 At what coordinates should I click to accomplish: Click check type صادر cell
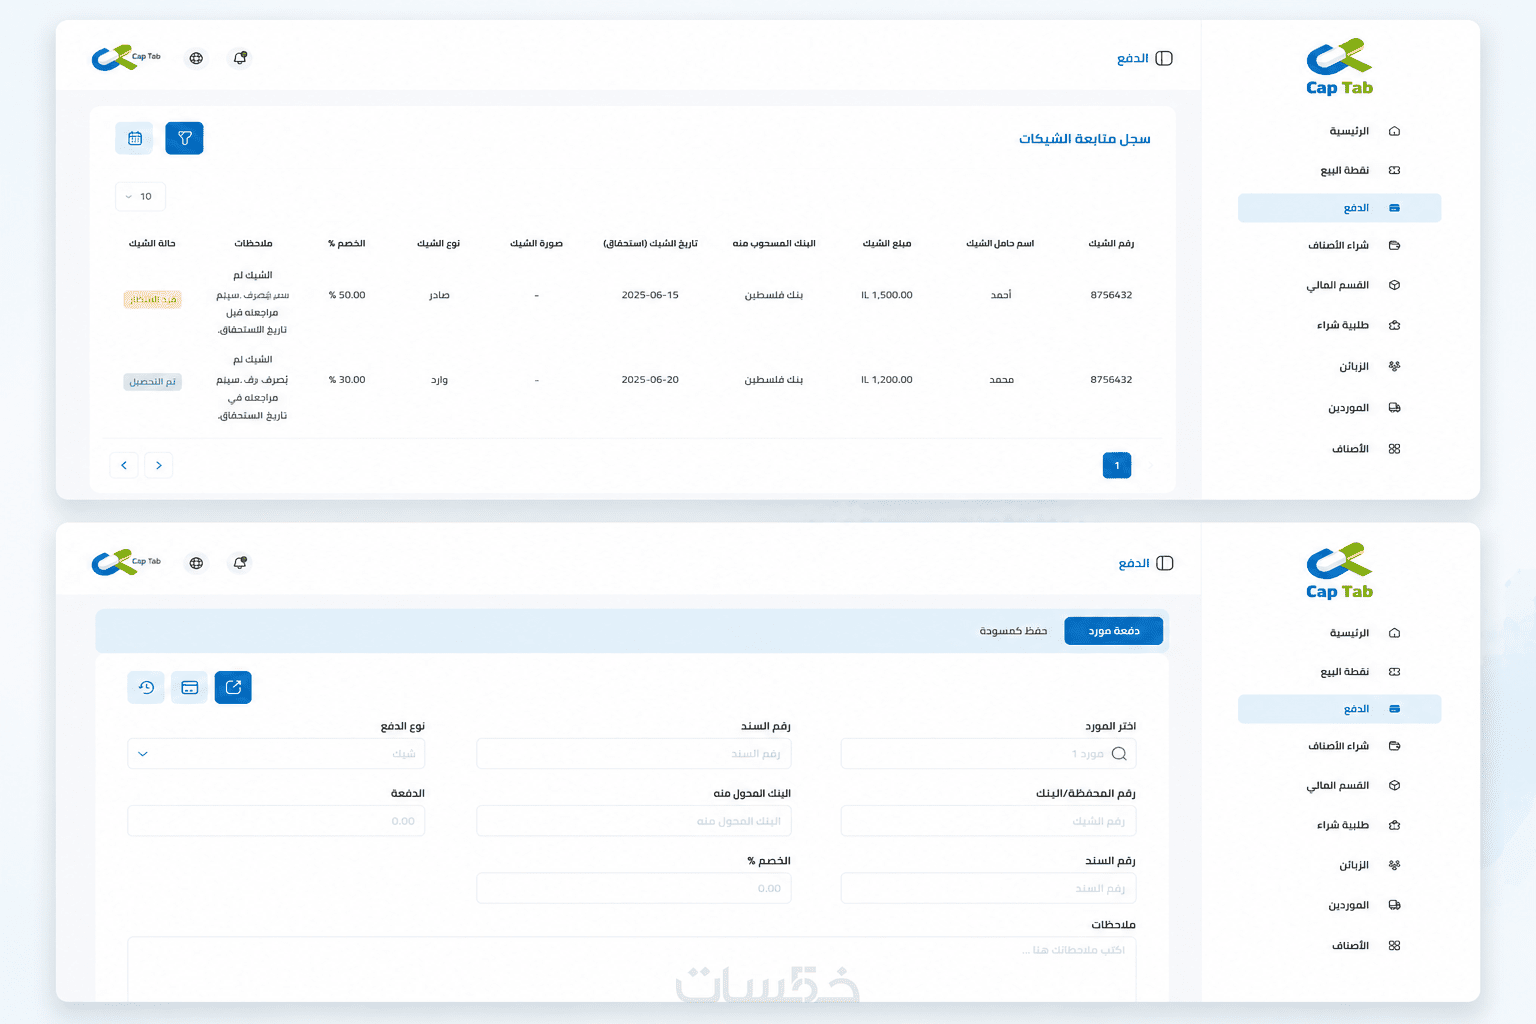(x=439, y=295)
